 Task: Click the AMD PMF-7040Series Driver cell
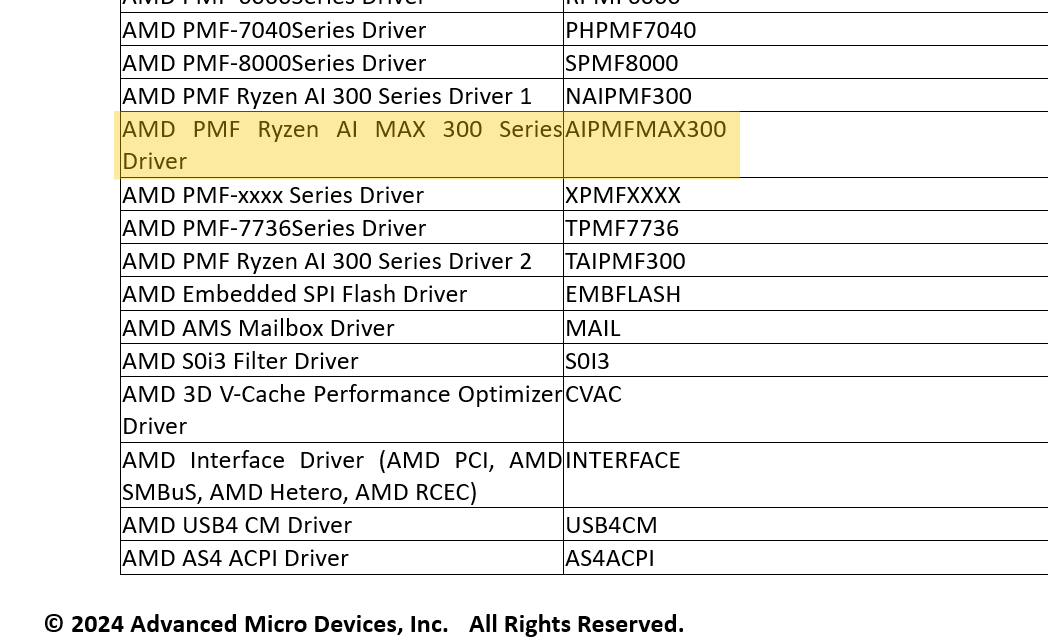(x=274, y=30)
